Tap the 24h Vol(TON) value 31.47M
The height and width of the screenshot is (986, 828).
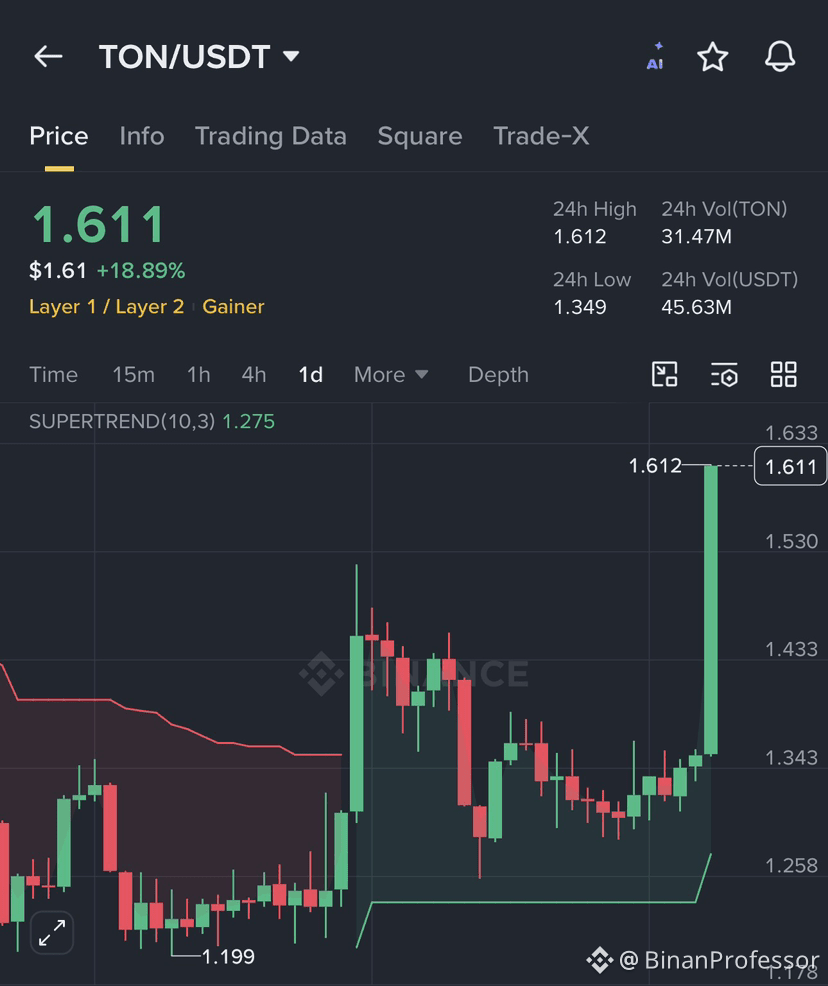point(697,237)
